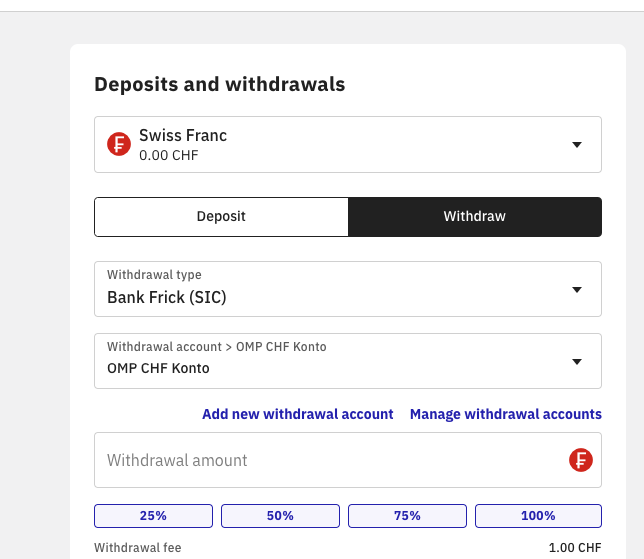Click the 1.00 CHF fee value
Screen dimensions: 644x559
pos(575,548)
